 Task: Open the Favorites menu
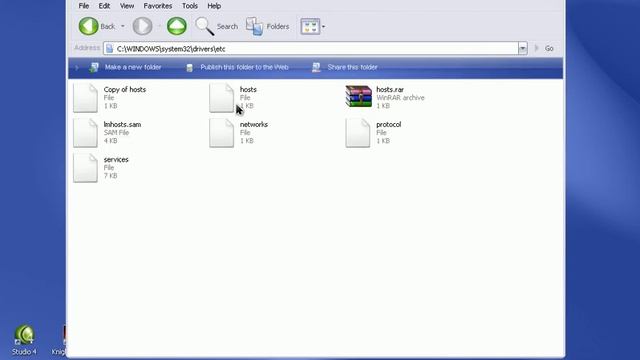click(x=158, y=6)
